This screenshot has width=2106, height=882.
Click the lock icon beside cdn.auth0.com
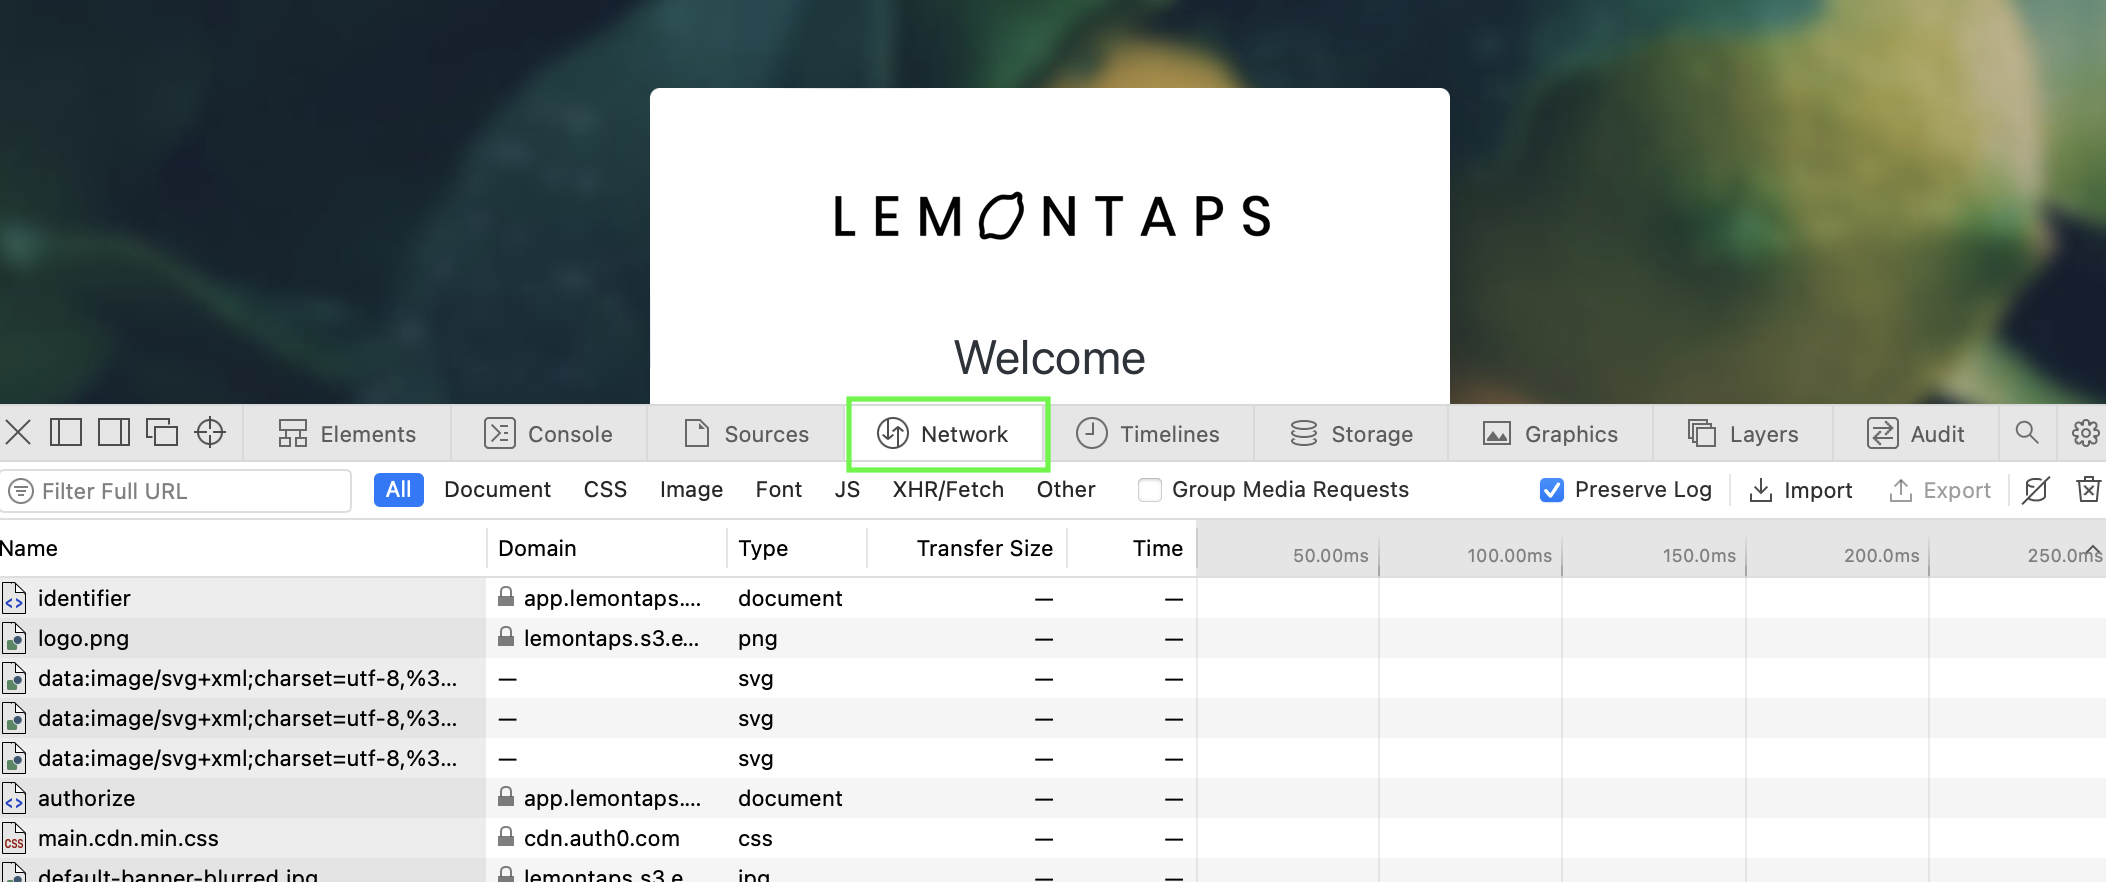pos(506,837)
